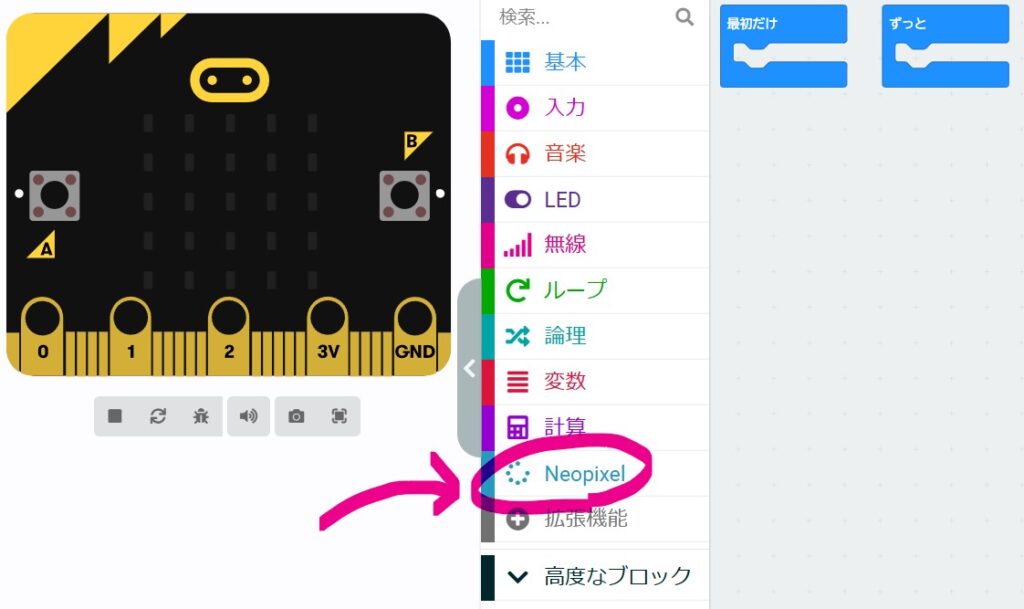Viewport: 1024px width, 609px height.
Task: Open the 入力 block category
Action: [595, 108]
